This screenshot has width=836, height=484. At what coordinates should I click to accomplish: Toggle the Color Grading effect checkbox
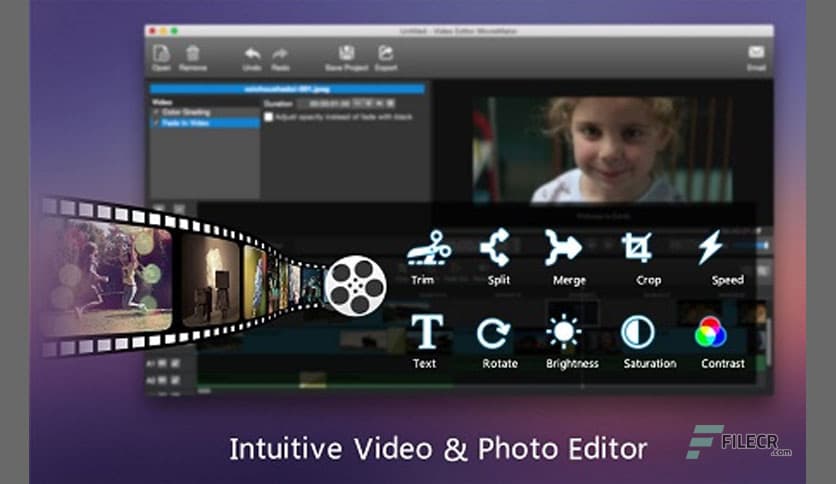pos(156,112)
